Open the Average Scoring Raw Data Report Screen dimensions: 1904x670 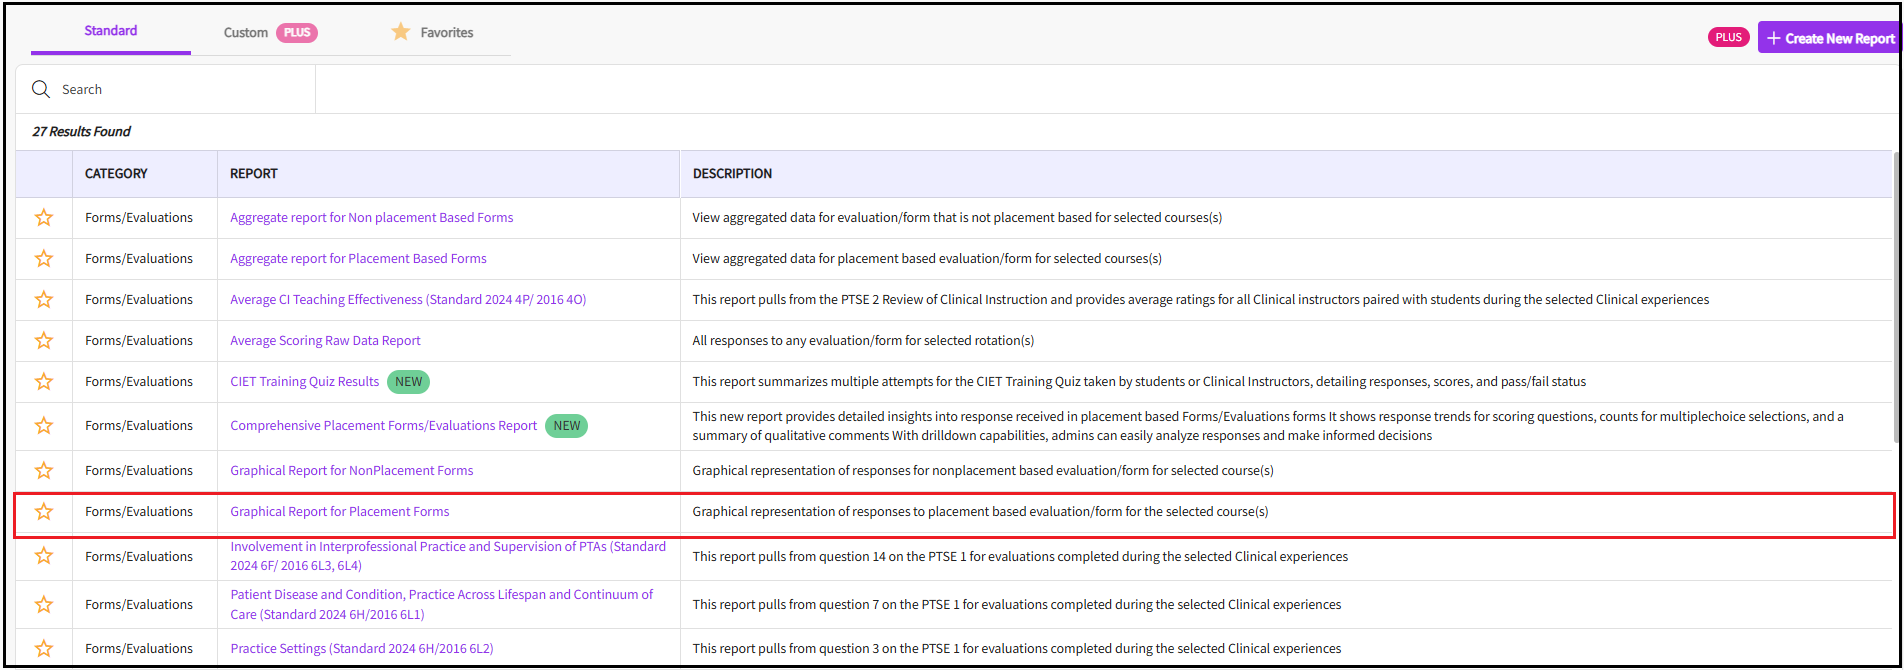point(325,341)
